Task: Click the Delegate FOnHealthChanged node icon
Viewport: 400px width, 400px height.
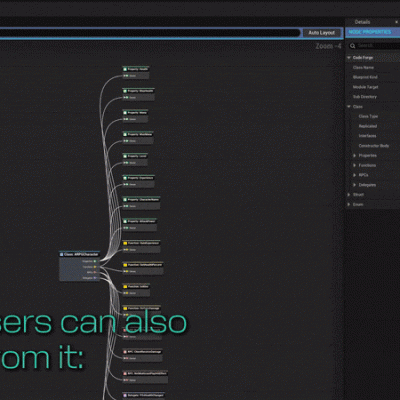Action: (125, 395)
